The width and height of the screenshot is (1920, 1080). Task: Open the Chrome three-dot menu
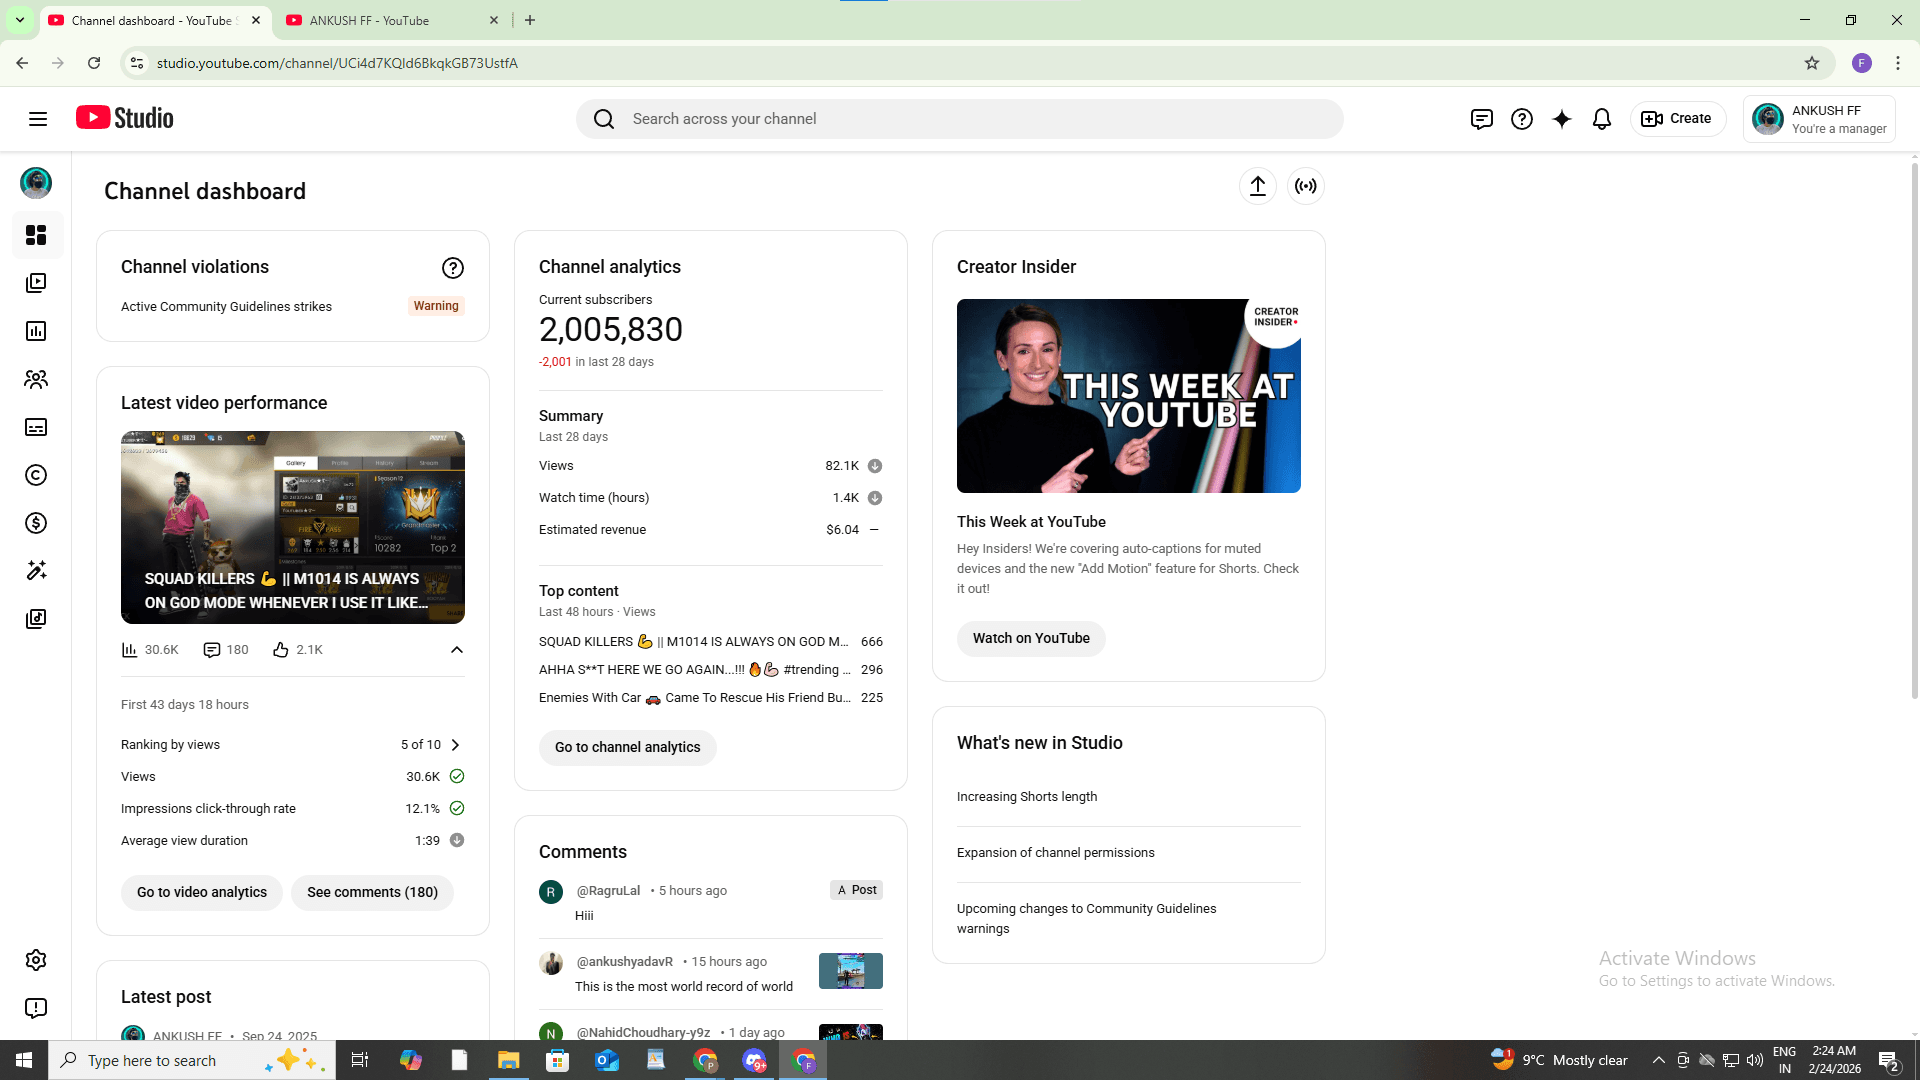[1898, 63]
